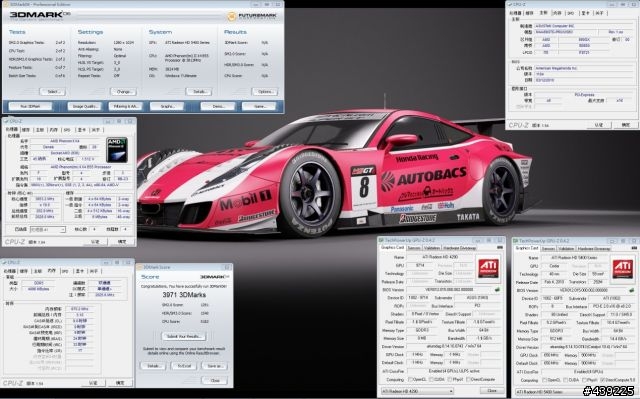Click title bar icon of HD 4290 GPU-Z window
The height and width of the screenshot is (399, 640).
381,240
